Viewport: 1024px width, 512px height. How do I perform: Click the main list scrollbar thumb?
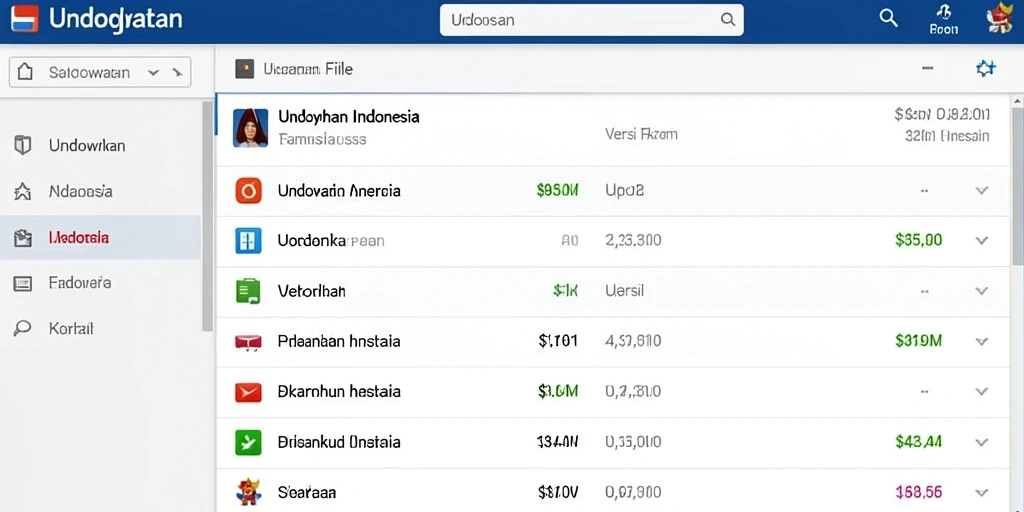[1017, 186]
